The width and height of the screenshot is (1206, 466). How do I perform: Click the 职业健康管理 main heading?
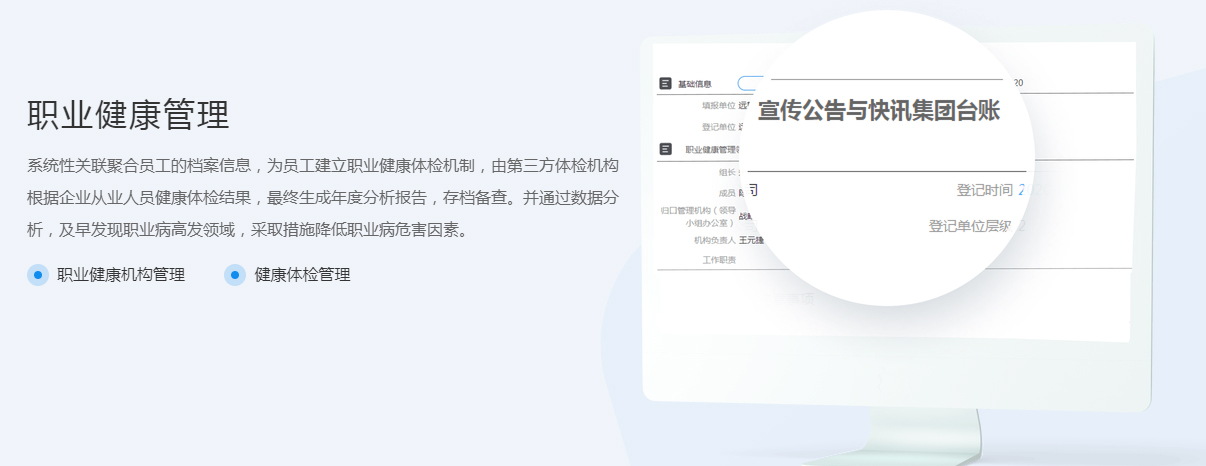(128, 115)
